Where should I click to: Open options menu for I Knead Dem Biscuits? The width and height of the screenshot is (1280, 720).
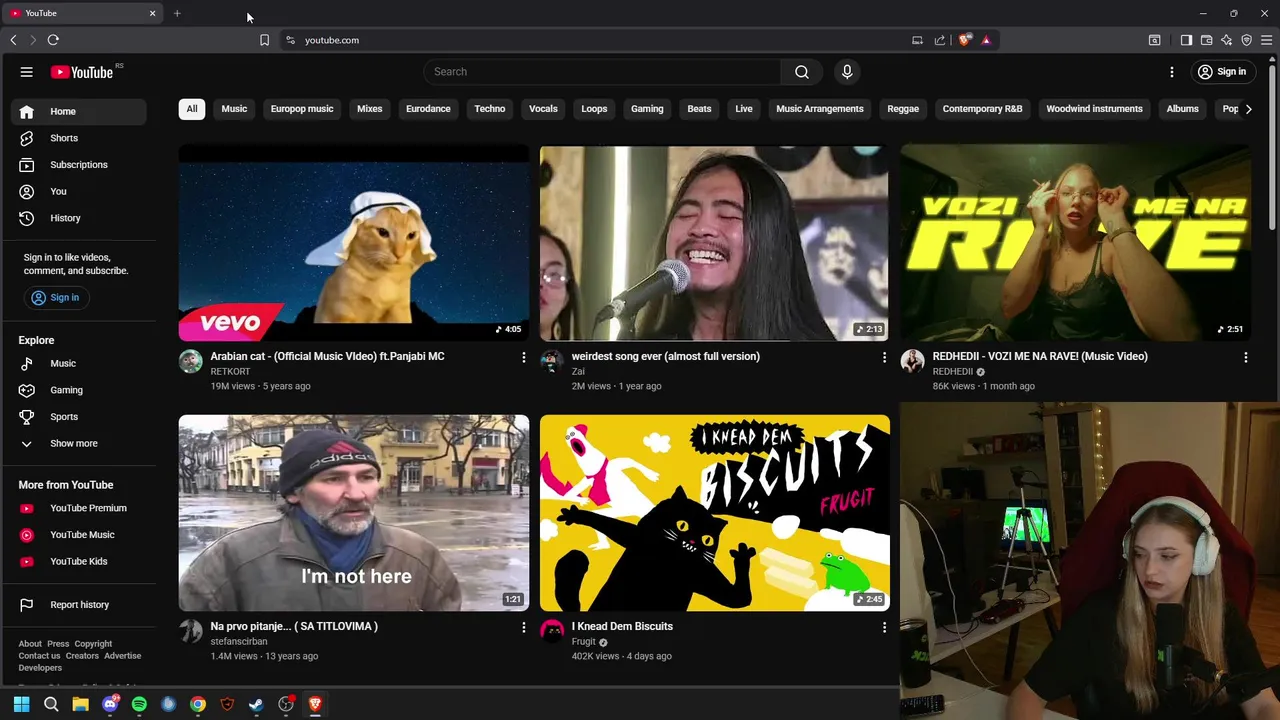click(x=884, y=627)
